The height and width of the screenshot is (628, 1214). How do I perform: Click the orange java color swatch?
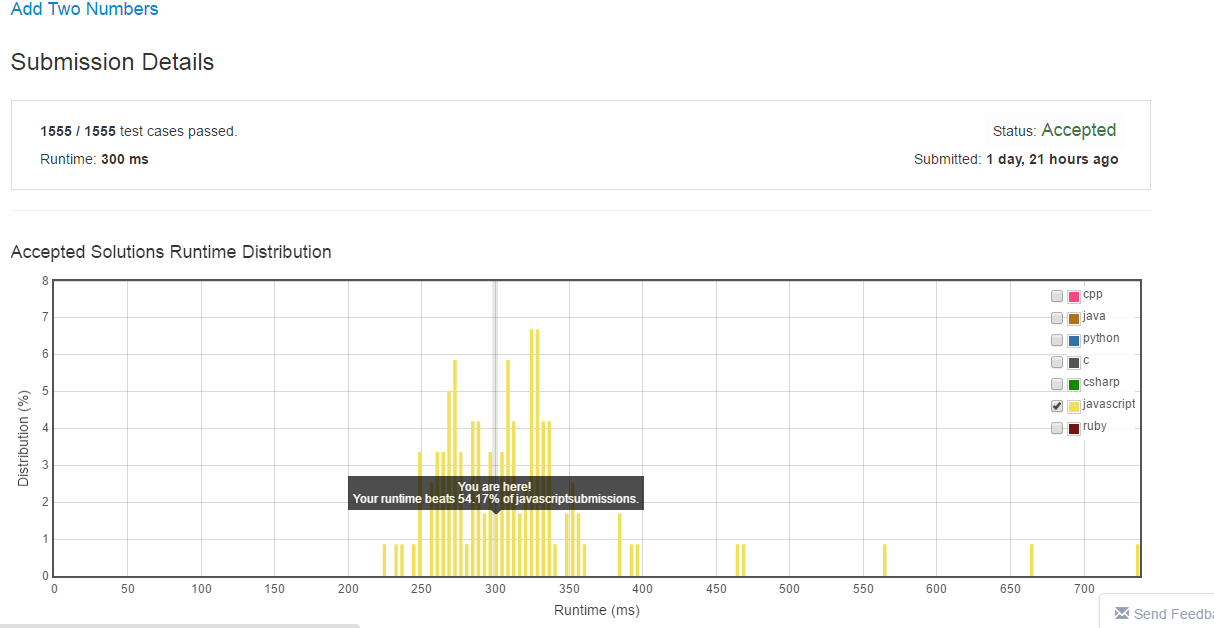[x=1074, y=319]
